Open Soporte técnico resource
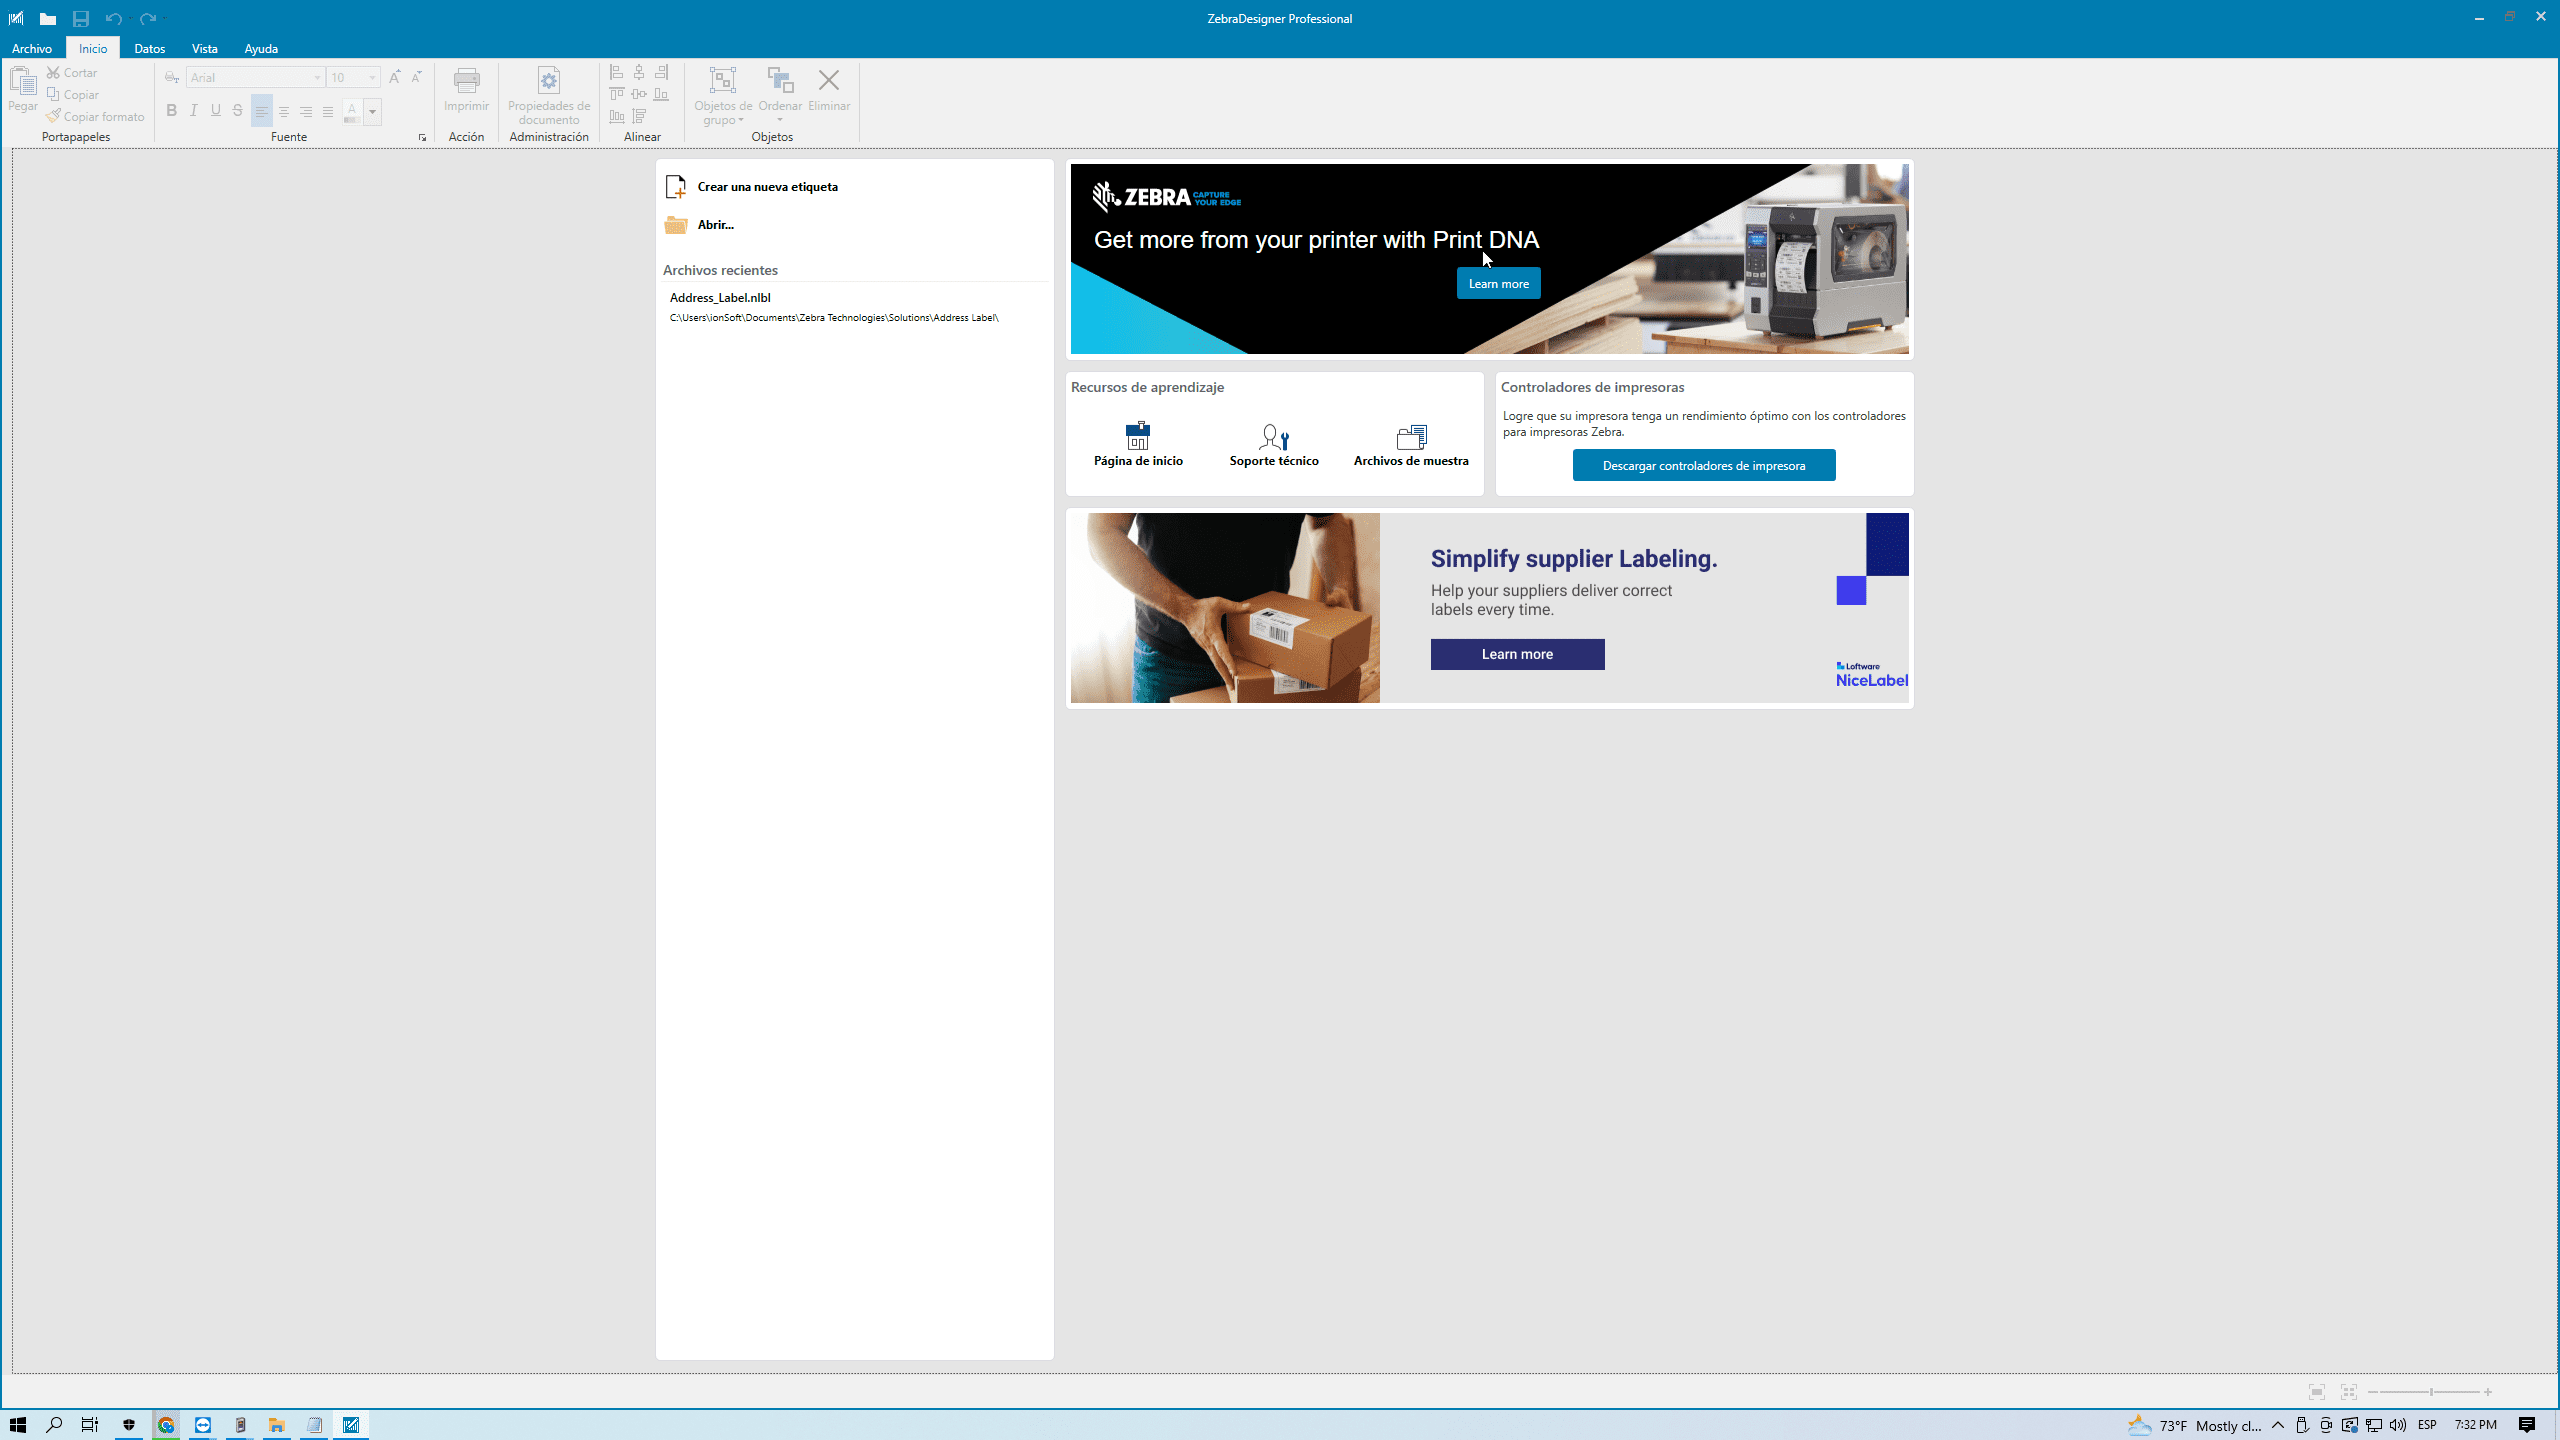Screen dimensions: 2560x1440 coord(1273,437)
